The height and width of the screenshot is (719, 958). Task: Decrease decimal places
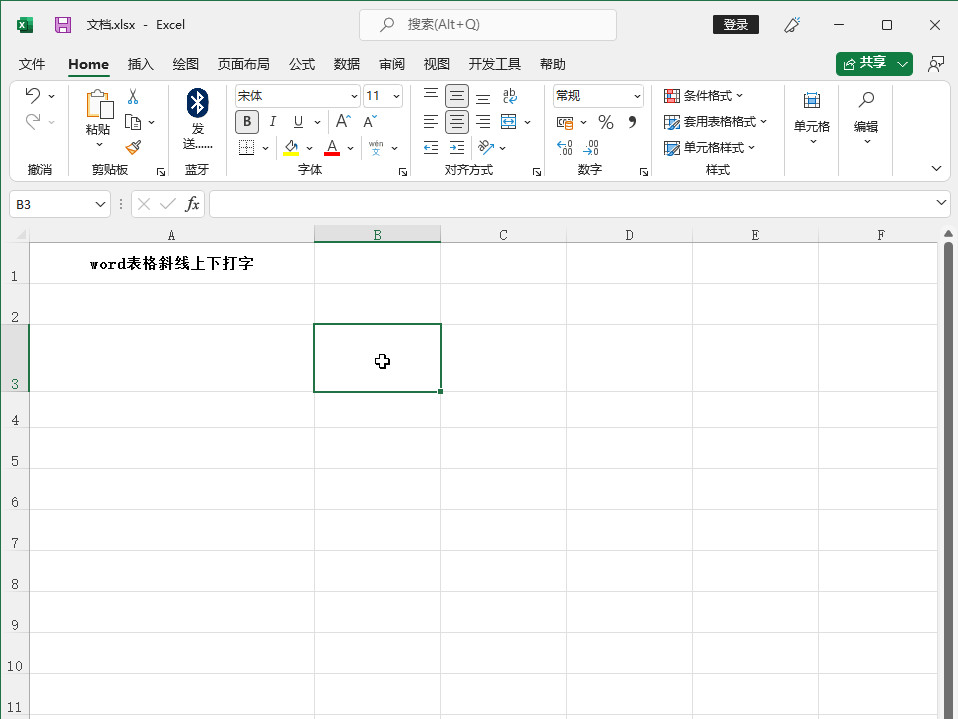coord(591,147)
